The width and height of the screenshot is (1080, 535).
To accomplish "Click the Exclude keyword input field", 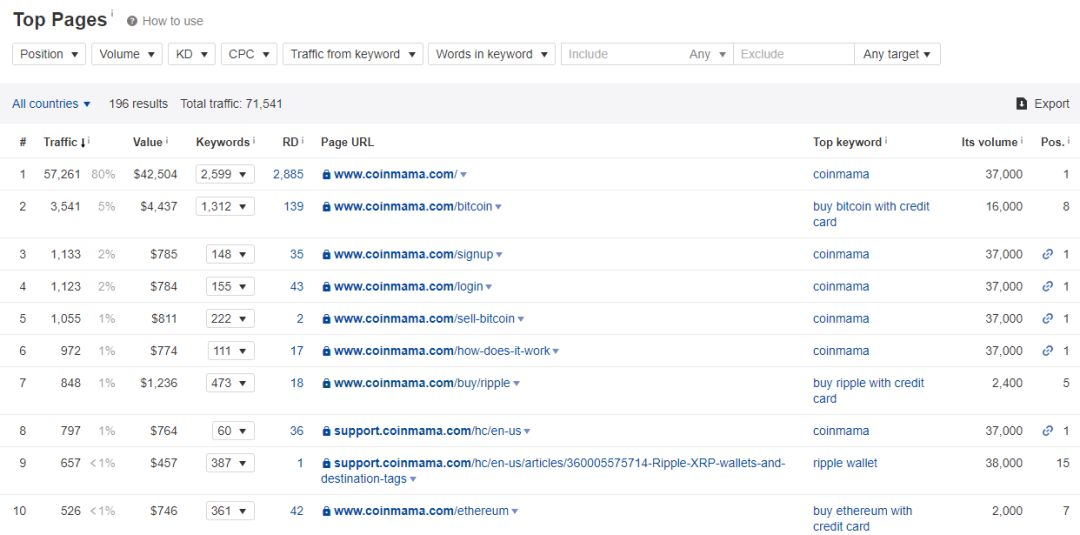I will [x=793, y=54].
